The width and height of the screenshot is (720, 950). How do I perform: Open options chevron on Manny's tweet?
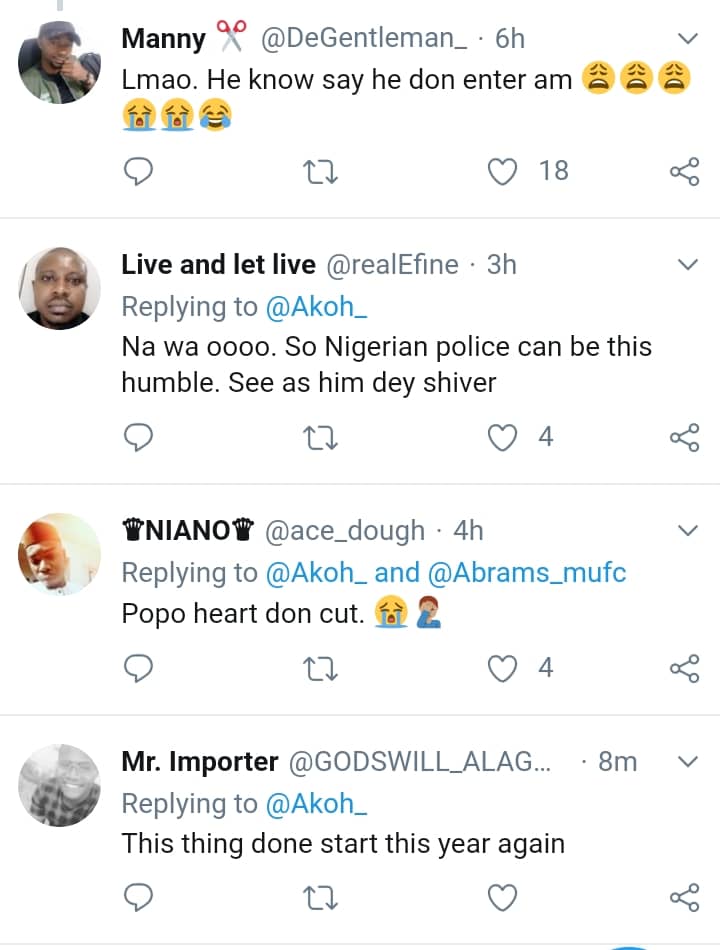[688, 39]
